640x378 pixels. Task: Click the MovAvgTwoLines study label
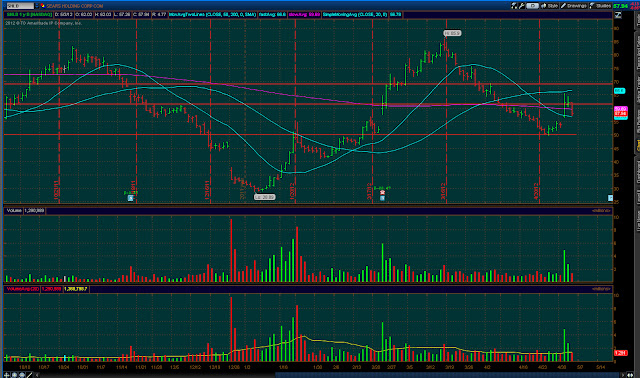[x=213, y=14]
